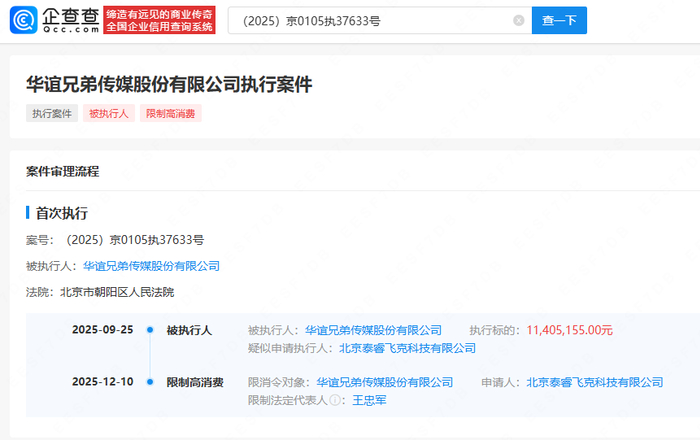Viewport: 700px width, 440px height.
Task: Select the red 被执行人 tag
Action: 110,113
